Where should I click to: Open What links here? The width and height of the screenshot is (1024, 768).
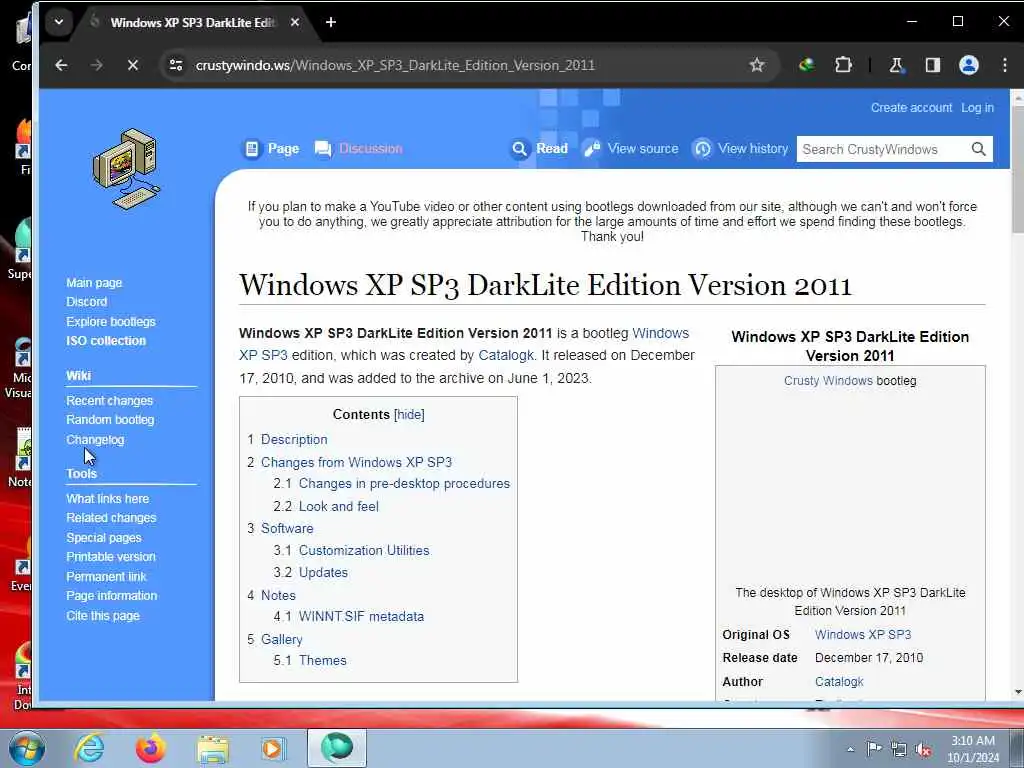107,498
